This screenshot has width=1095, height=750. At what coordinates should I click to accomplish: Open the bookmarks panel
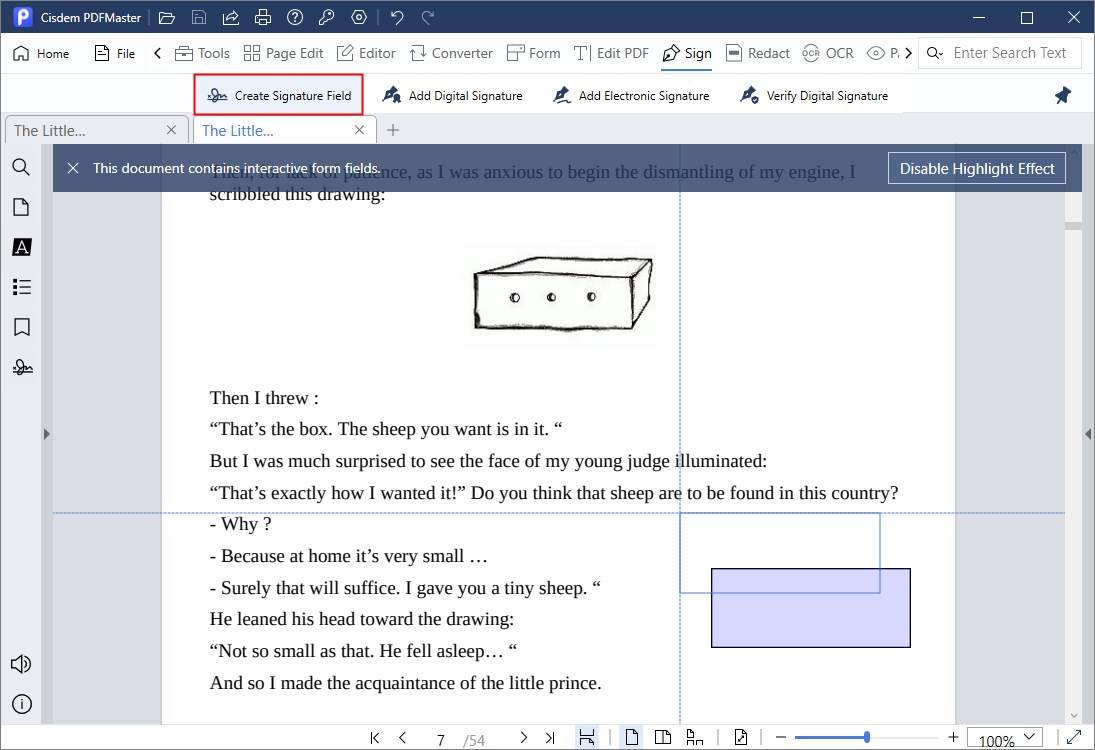22,327
